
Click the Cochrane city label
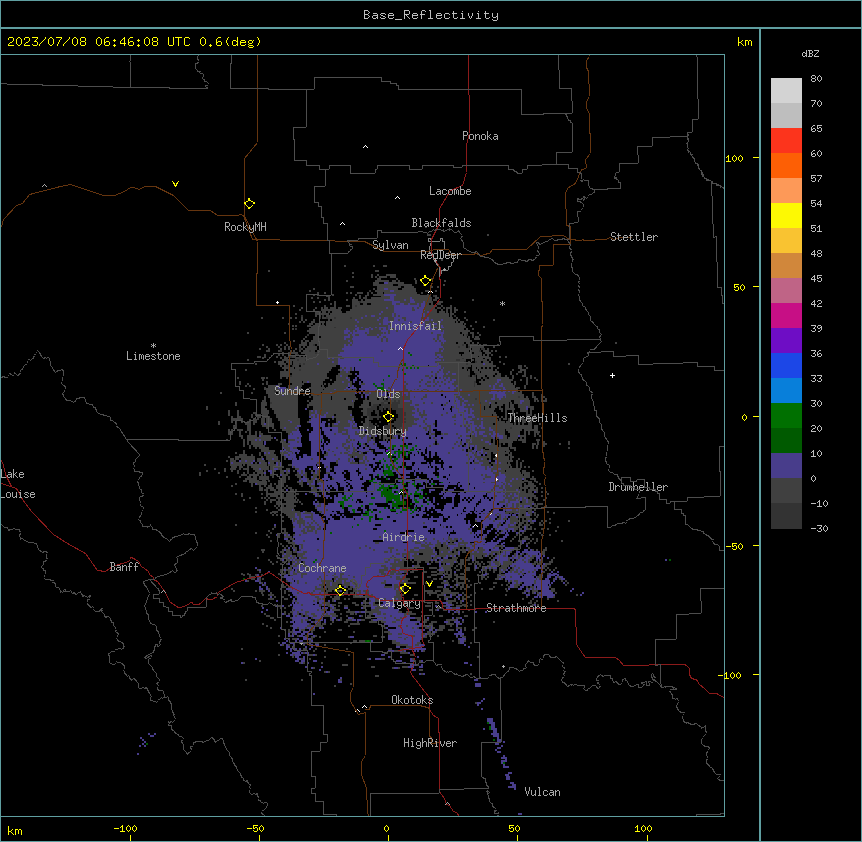(322, 568)
